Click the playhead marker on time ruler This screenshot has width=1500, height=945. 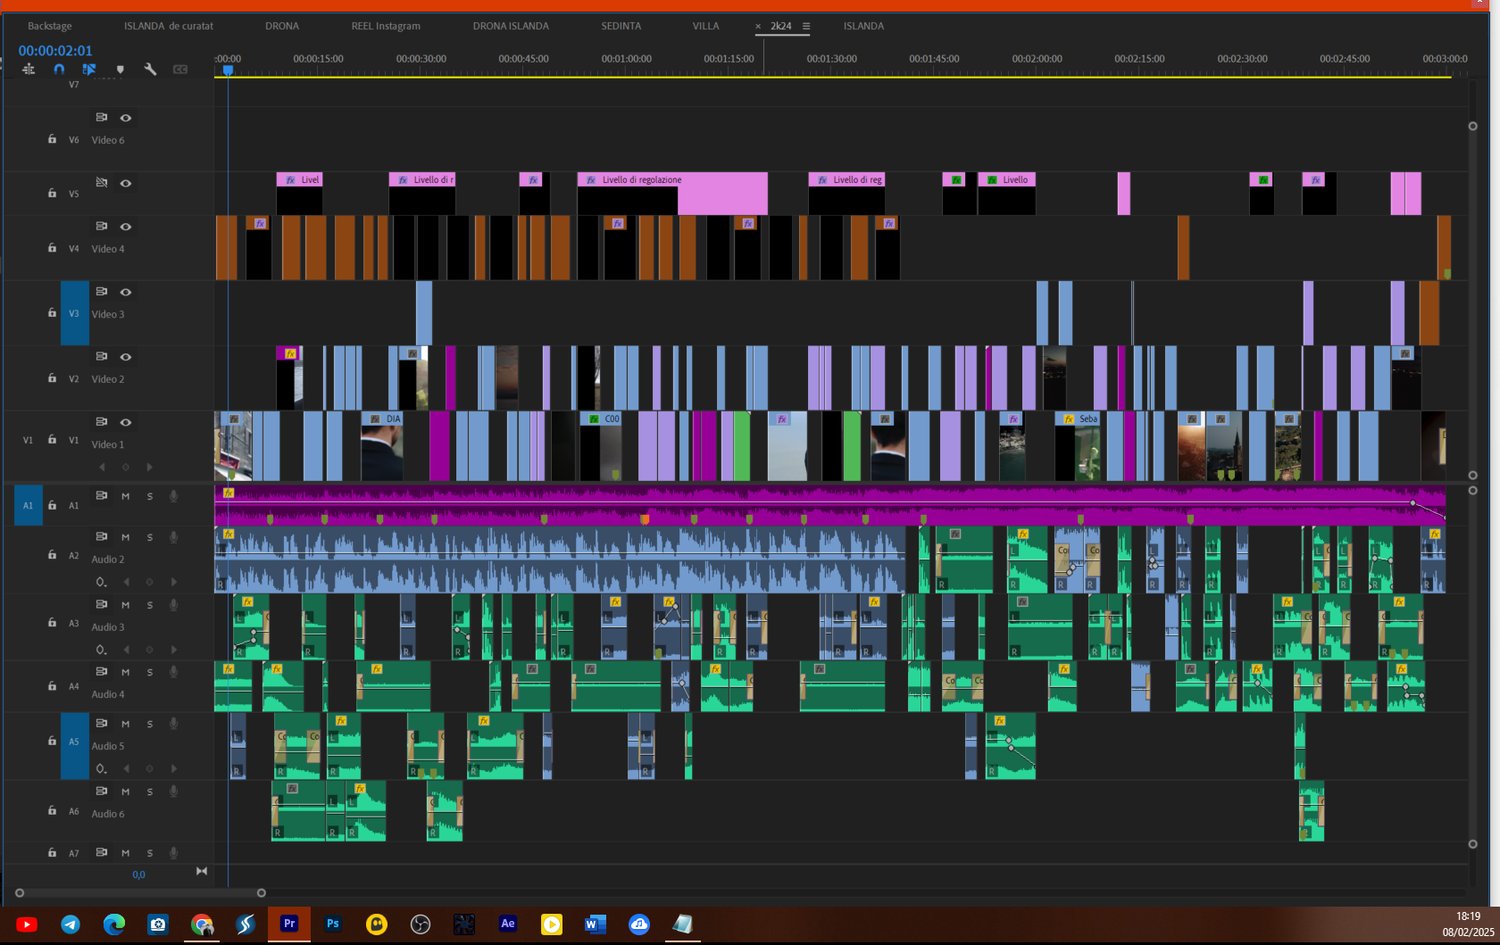(228, 70)
